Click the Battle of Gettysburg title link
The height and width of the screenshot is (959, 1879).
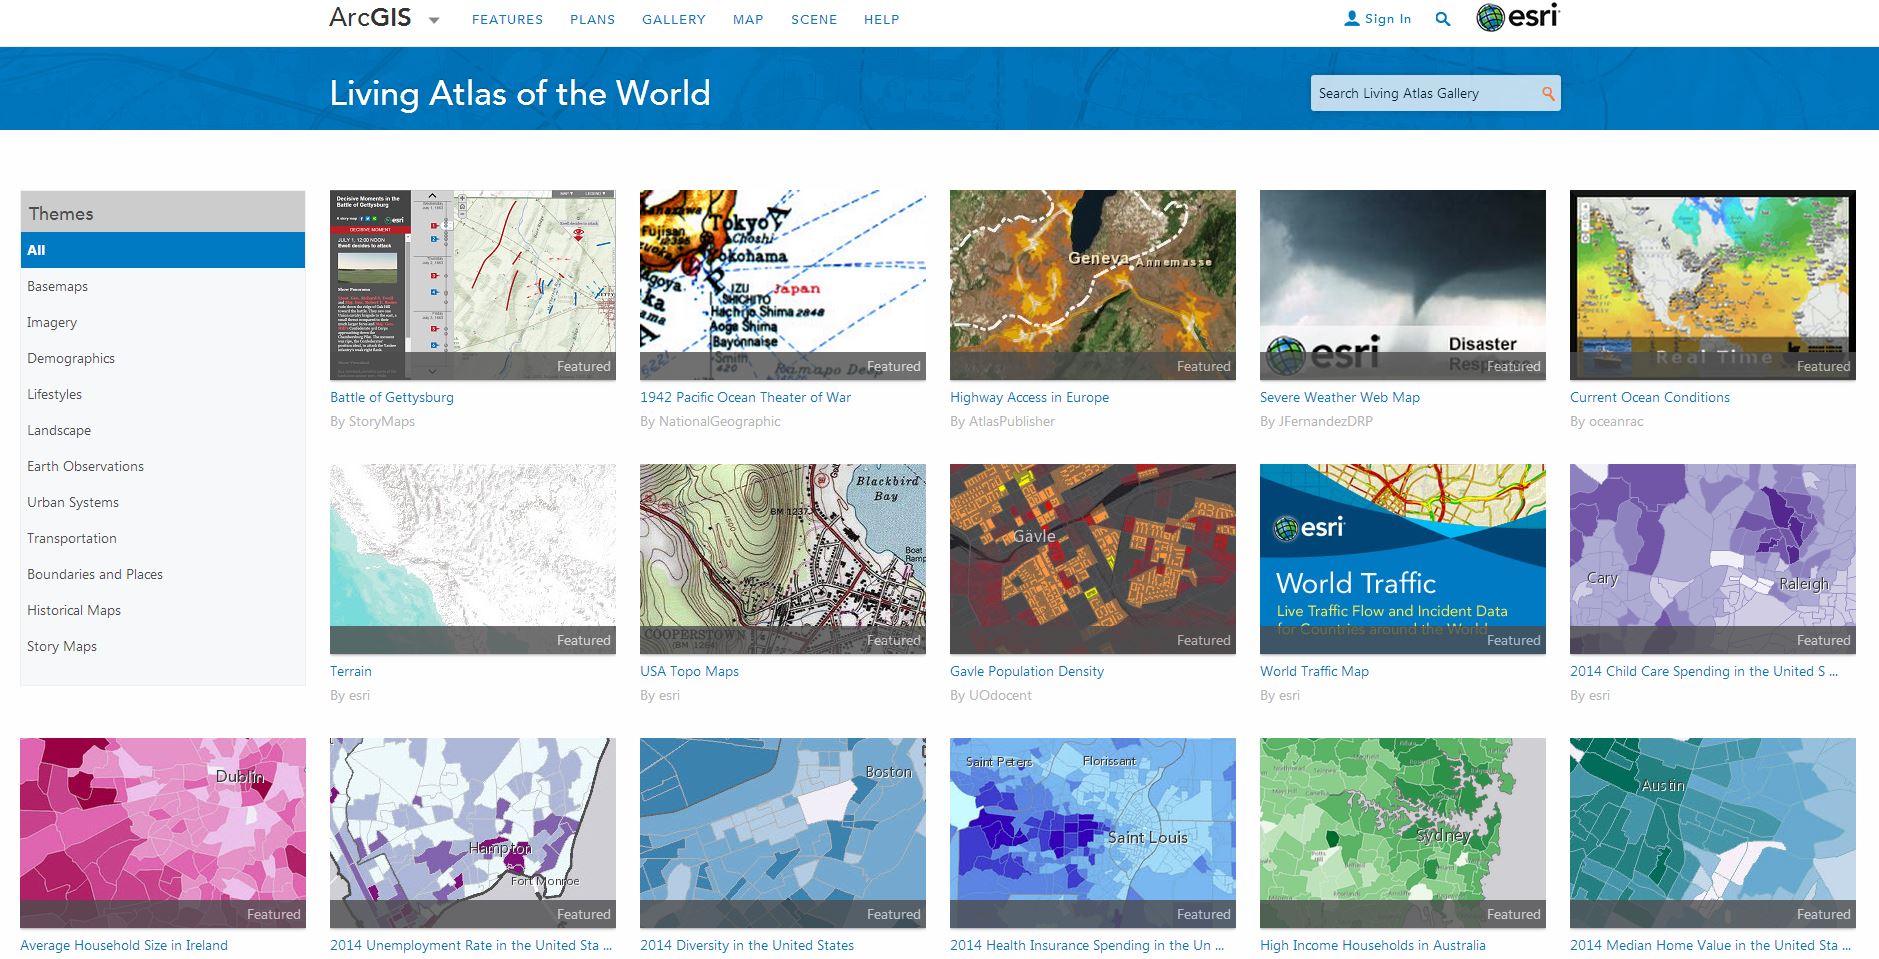[392, 397]
